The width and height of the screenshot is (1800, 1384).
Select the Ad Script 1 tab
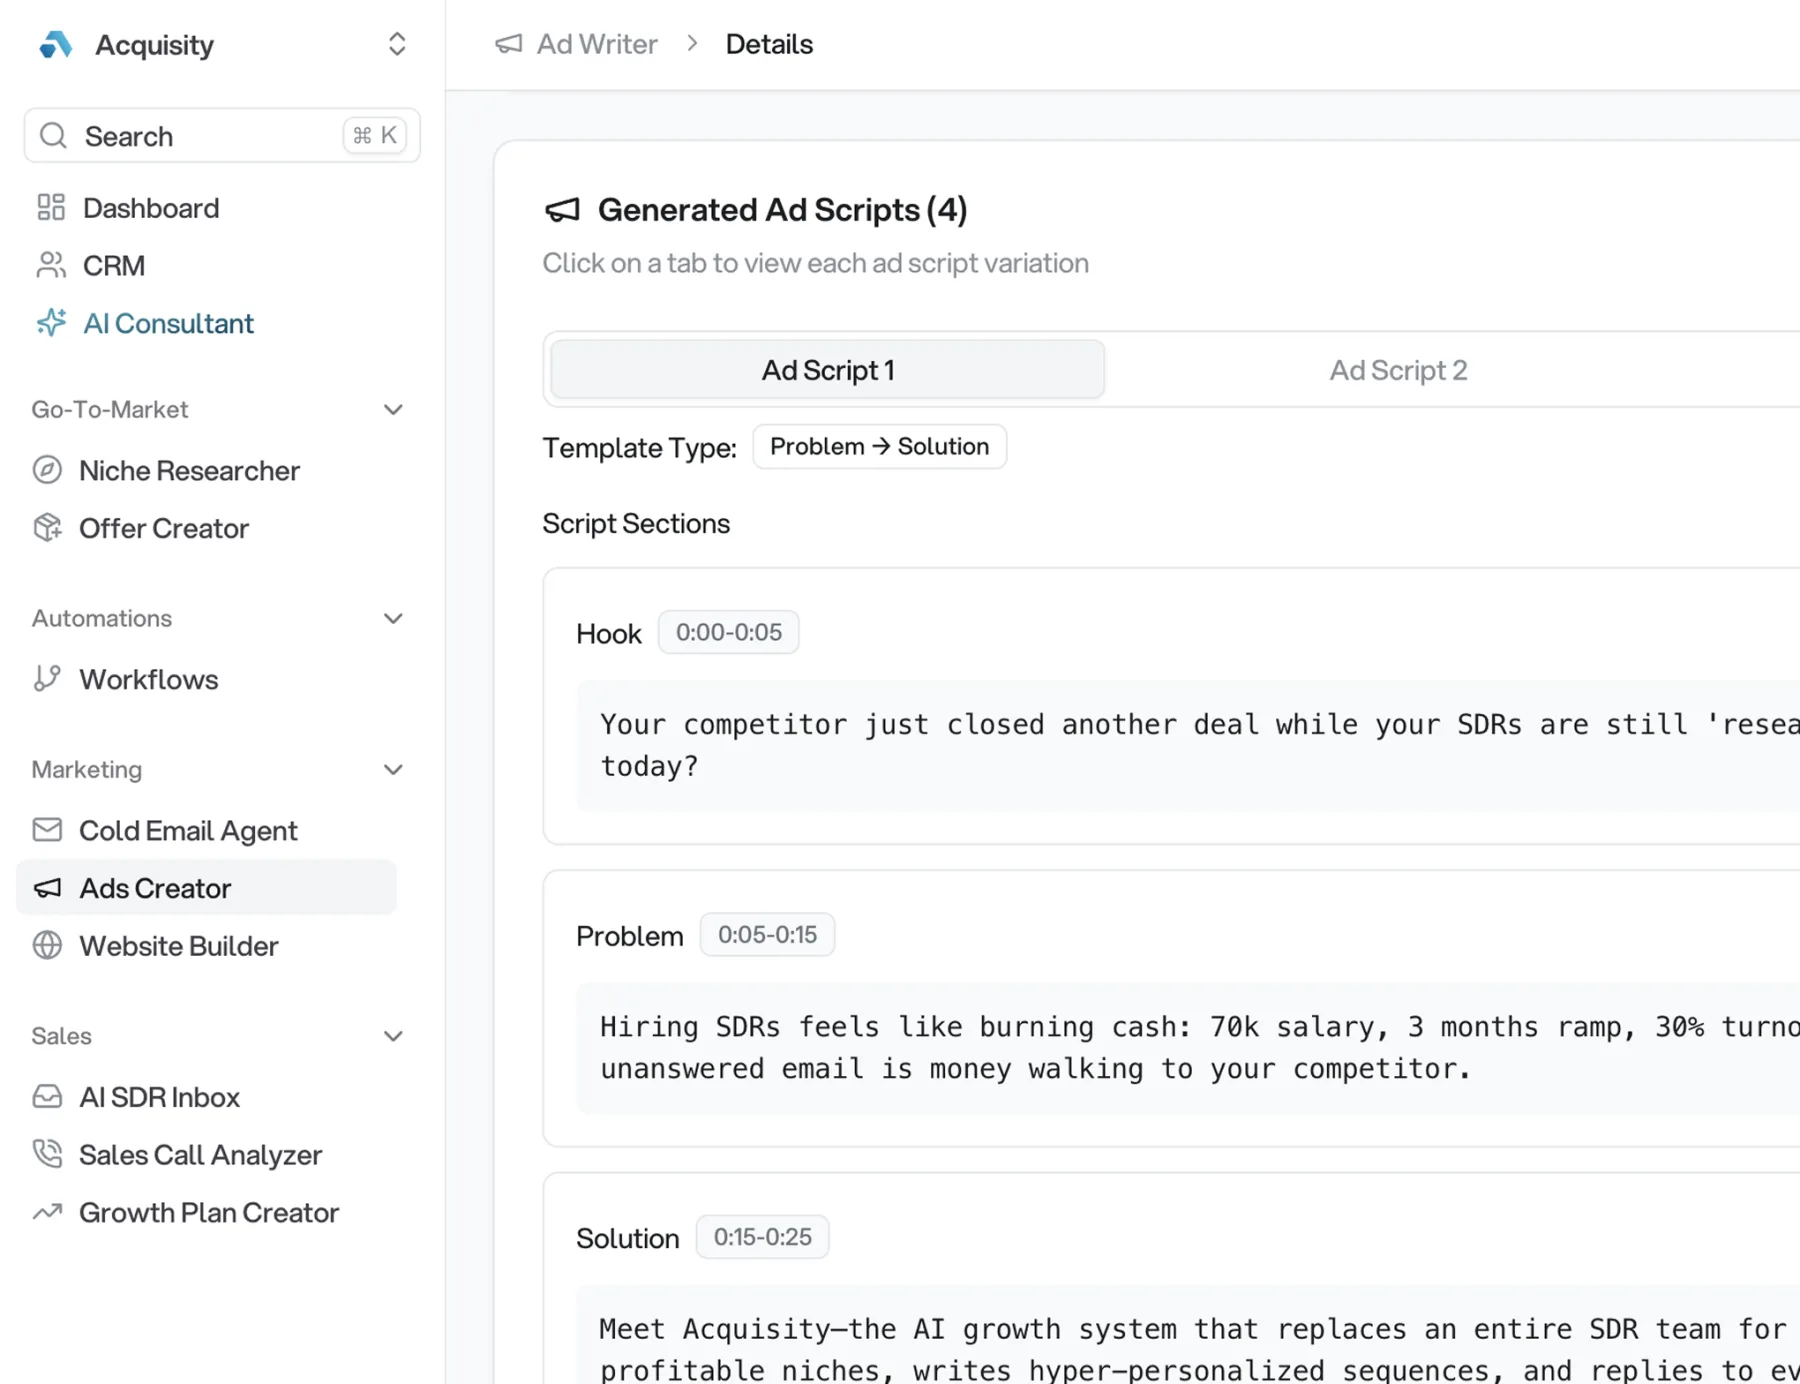tap(827, 369)
